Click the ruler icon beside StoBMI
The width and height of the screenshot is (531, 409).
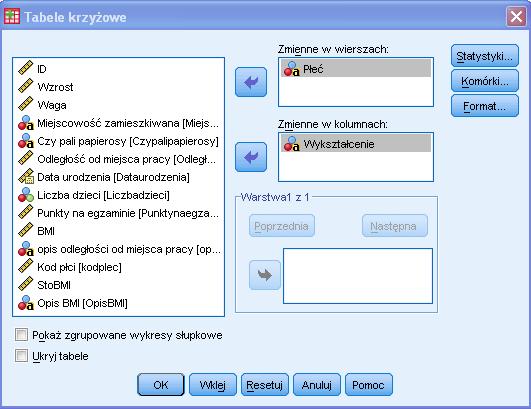coord(26,284)
